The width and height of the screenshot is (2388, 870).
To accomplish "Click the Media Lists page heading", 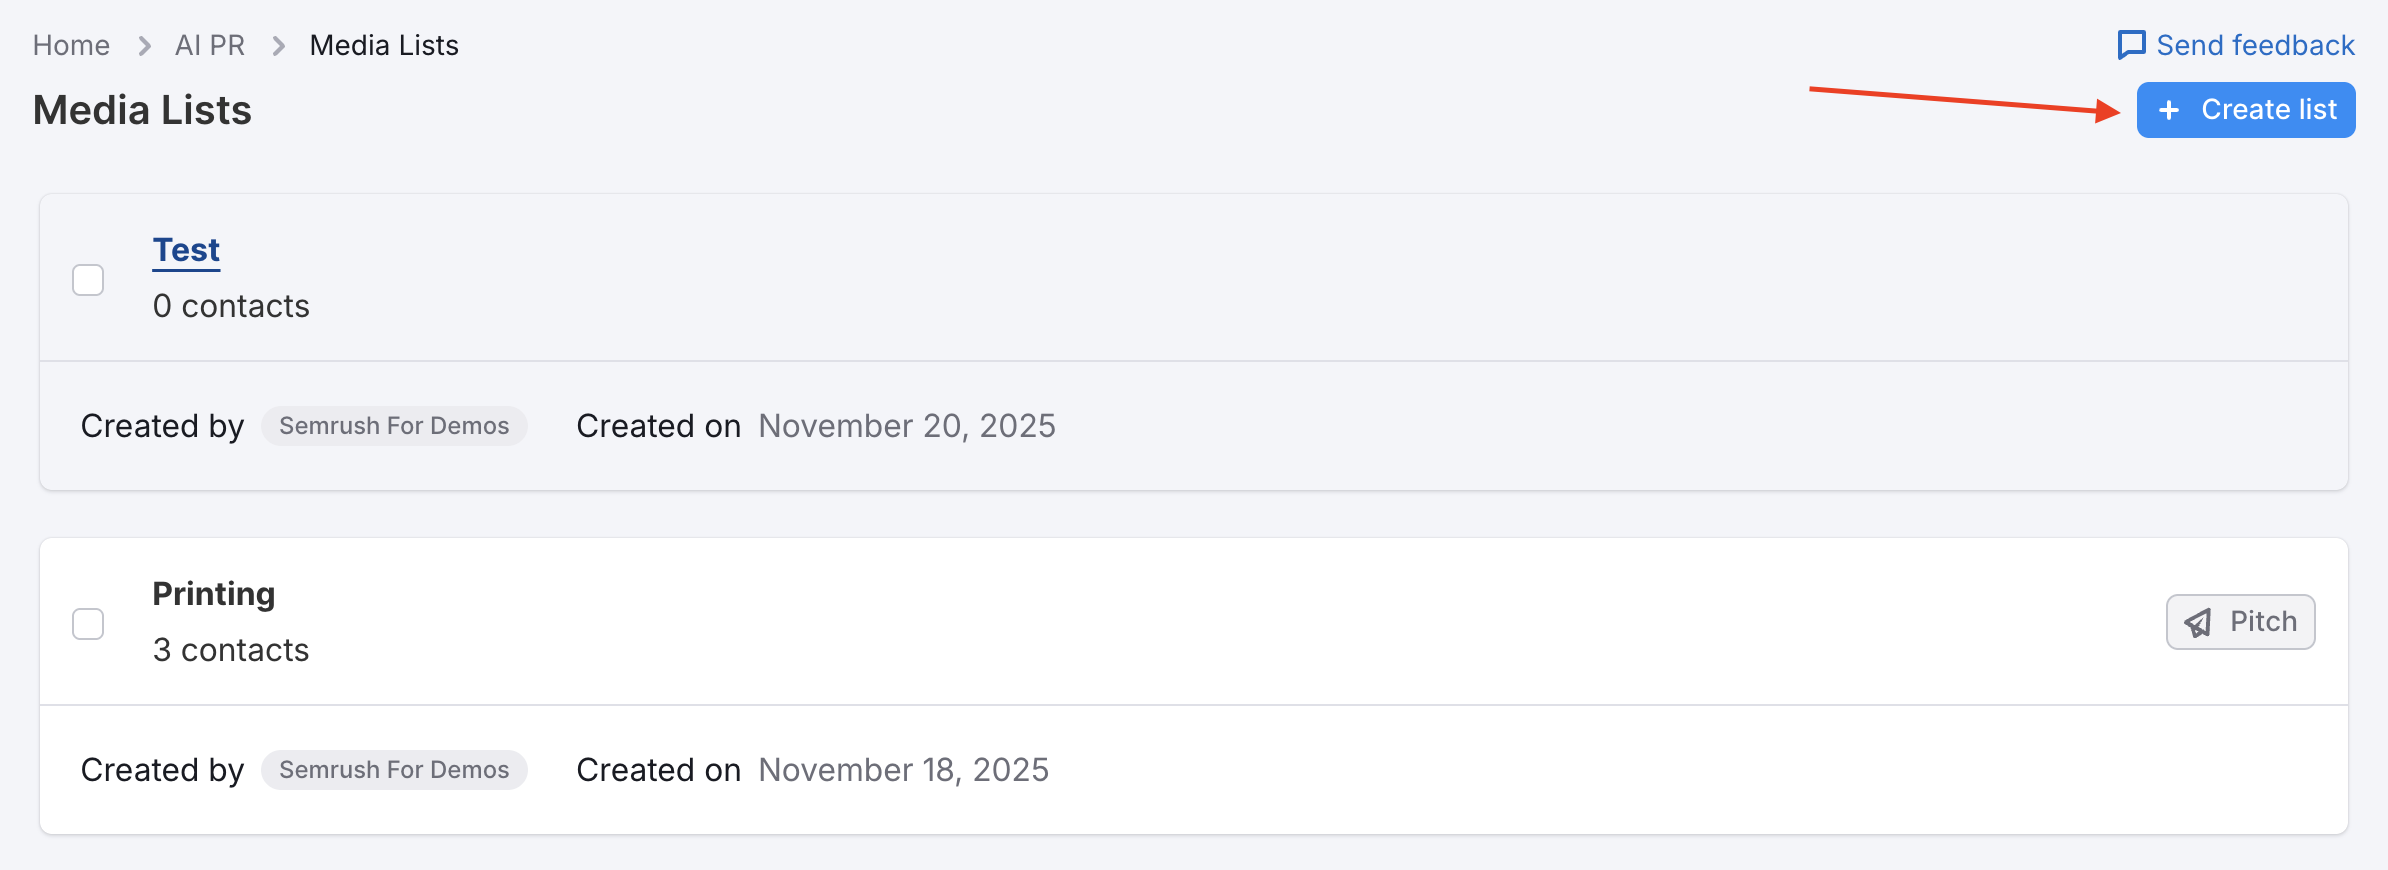I will click(x=142, y=110).
